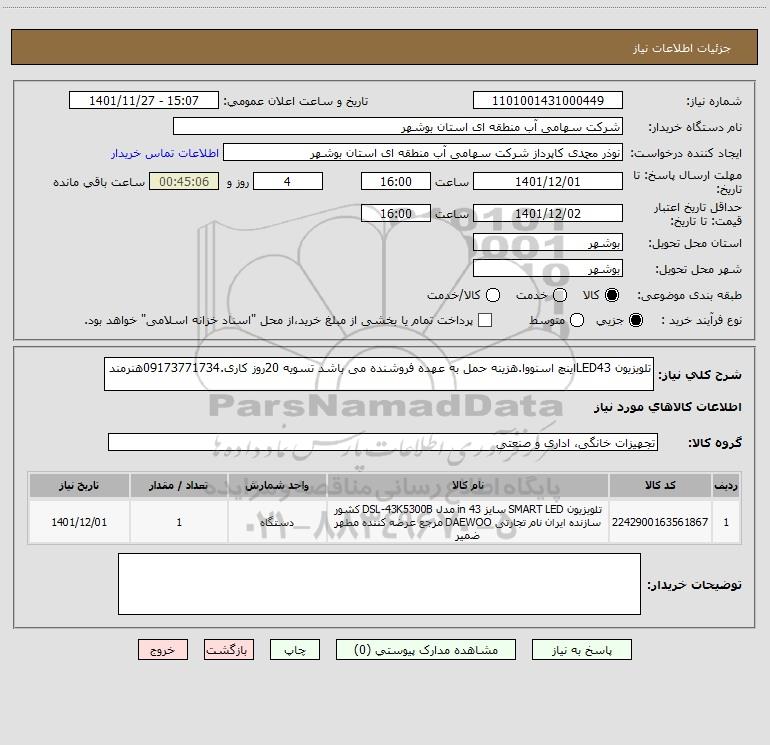Click the توضیحات خریدار text area

pyautogui.click(x=379, y=584)
